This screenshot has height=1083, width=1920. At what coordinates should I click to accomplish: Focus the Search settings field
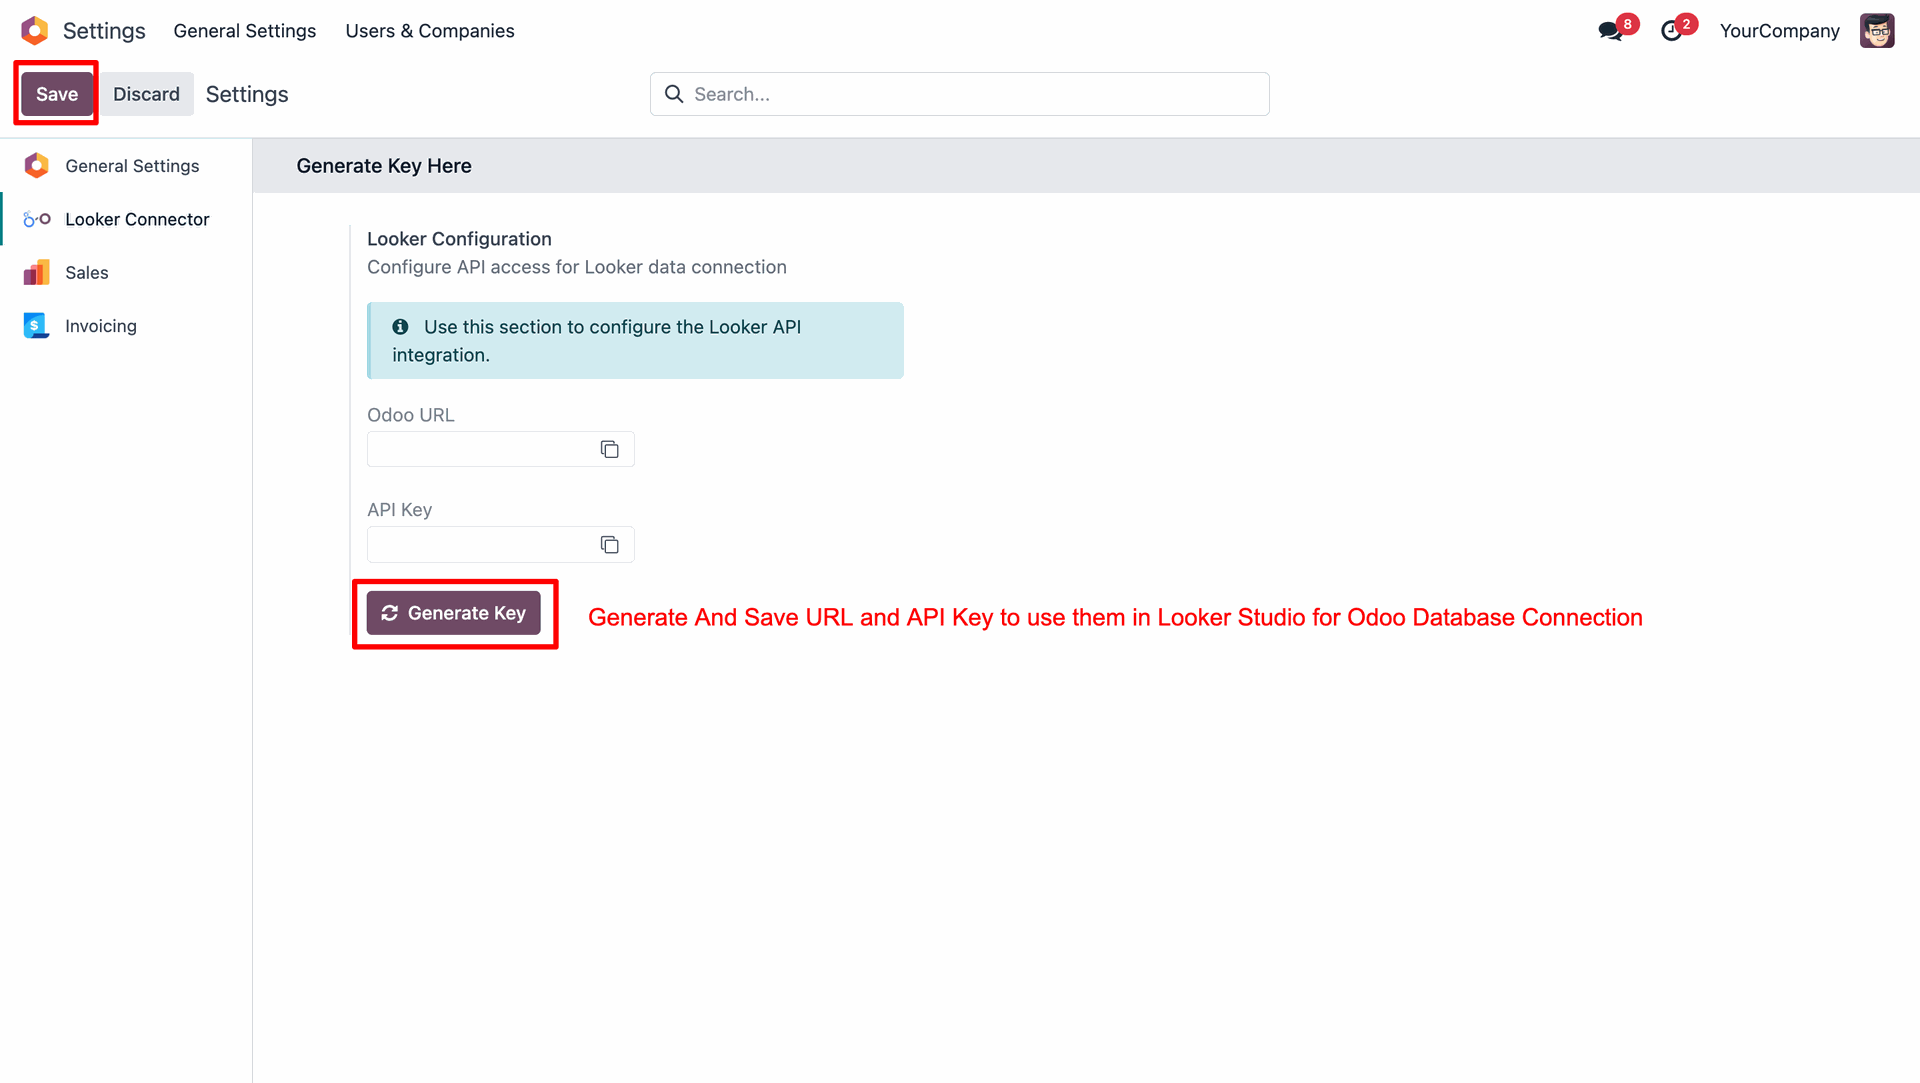960,94
